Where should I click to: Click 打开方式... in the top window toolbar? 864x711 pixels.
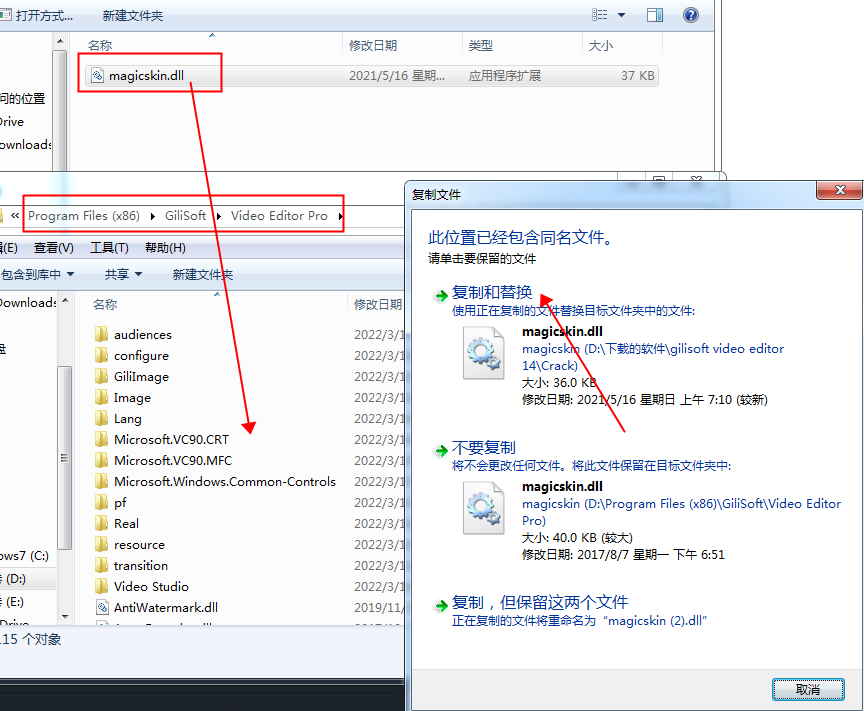tap(44, 15)
